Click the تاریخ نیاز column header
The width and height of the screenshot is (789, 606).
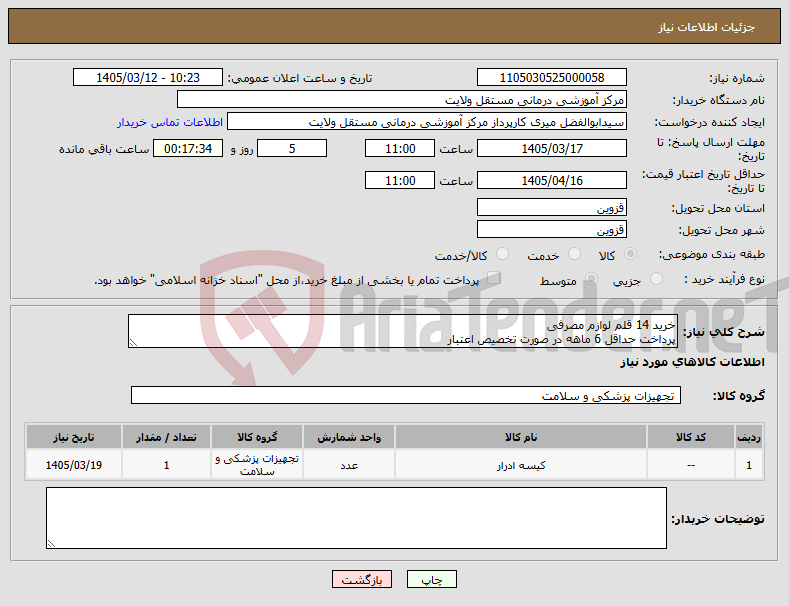pos(73,437)
